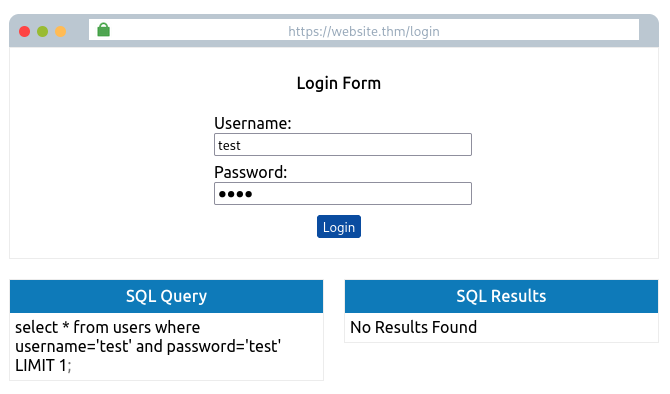This screenshot has height=394, width=670.
Task: Click the Username: label
Action: 253,123
